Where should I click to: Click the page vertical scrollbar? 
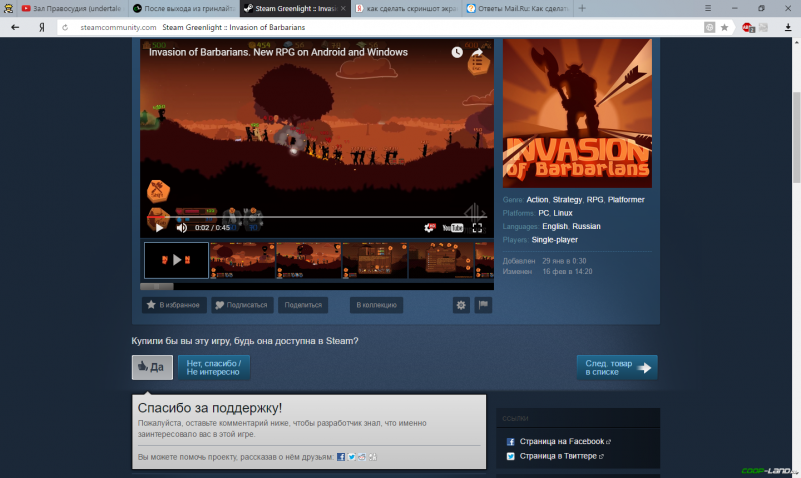point(796,137)
